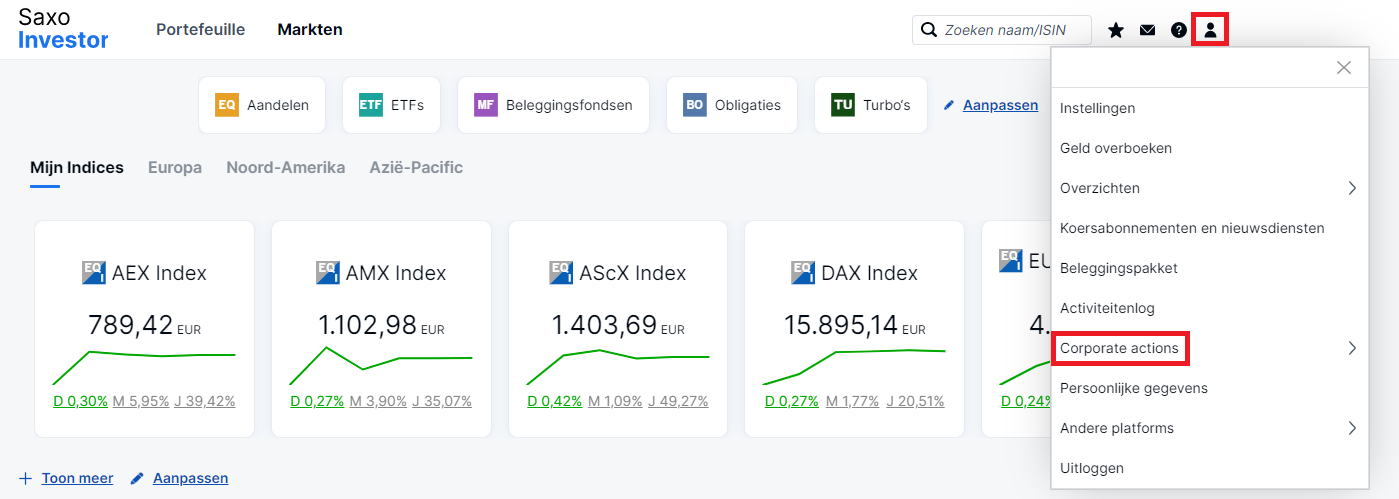1399x499 pixels.
Task: Click the ETF icon badge
Action: click(x=371, y=104)
